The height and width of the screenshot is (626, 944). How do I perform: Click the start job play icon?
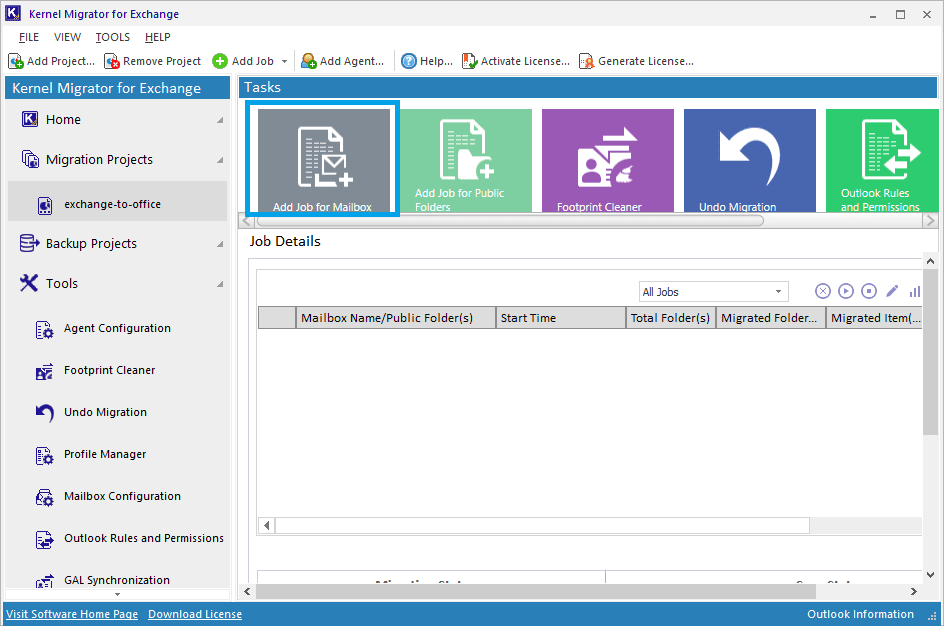pyautogui.click(x=846, y=291)
